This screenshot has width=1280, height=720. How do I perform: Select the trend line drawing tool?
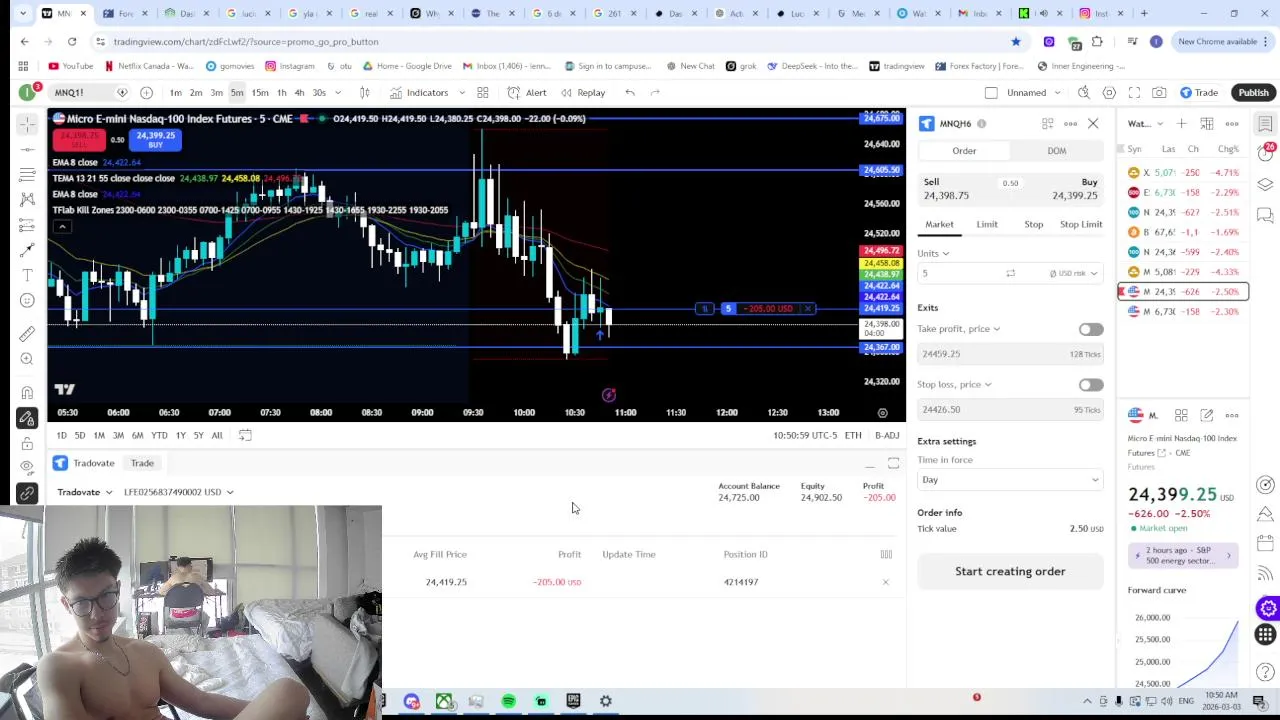pos(27,149)
